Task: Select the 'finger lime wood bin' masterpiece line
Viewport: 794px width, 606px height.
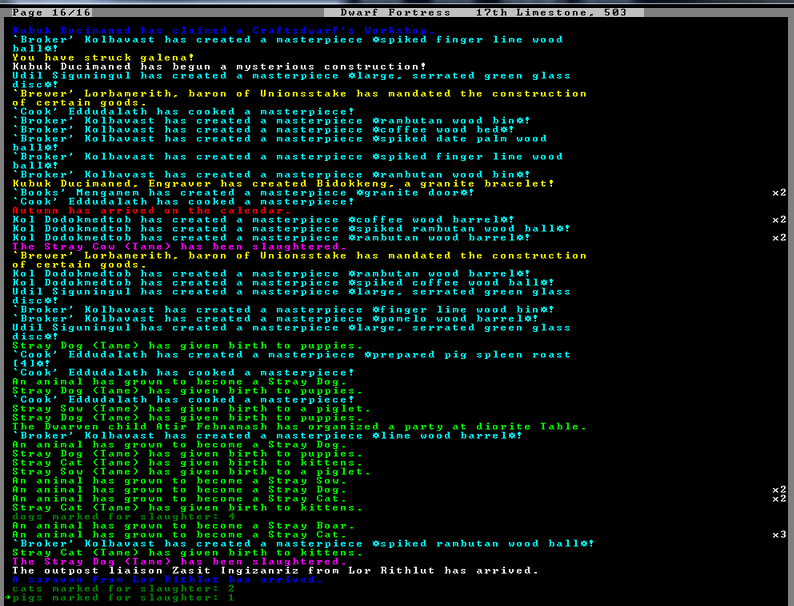Action: pos(283,310)
